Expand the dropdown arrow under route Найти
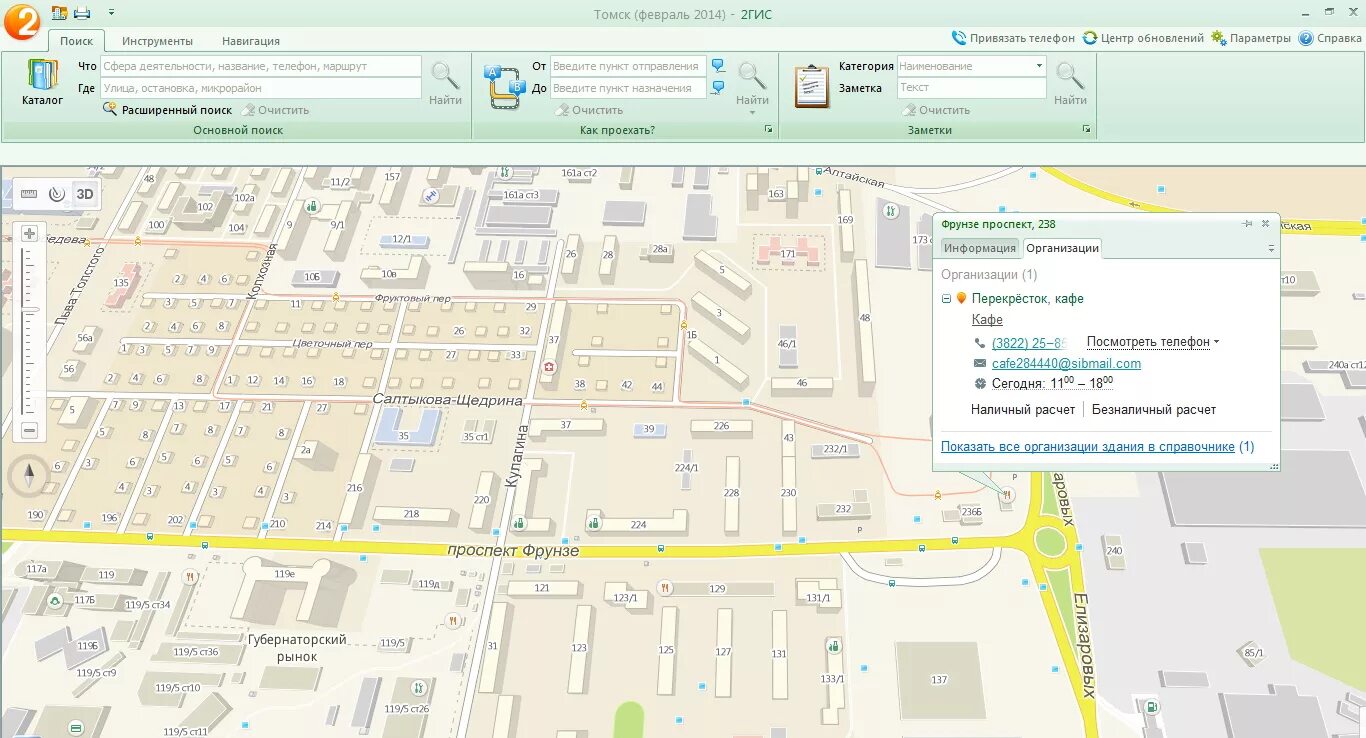The image size is (1366, 738). (753, 112)
